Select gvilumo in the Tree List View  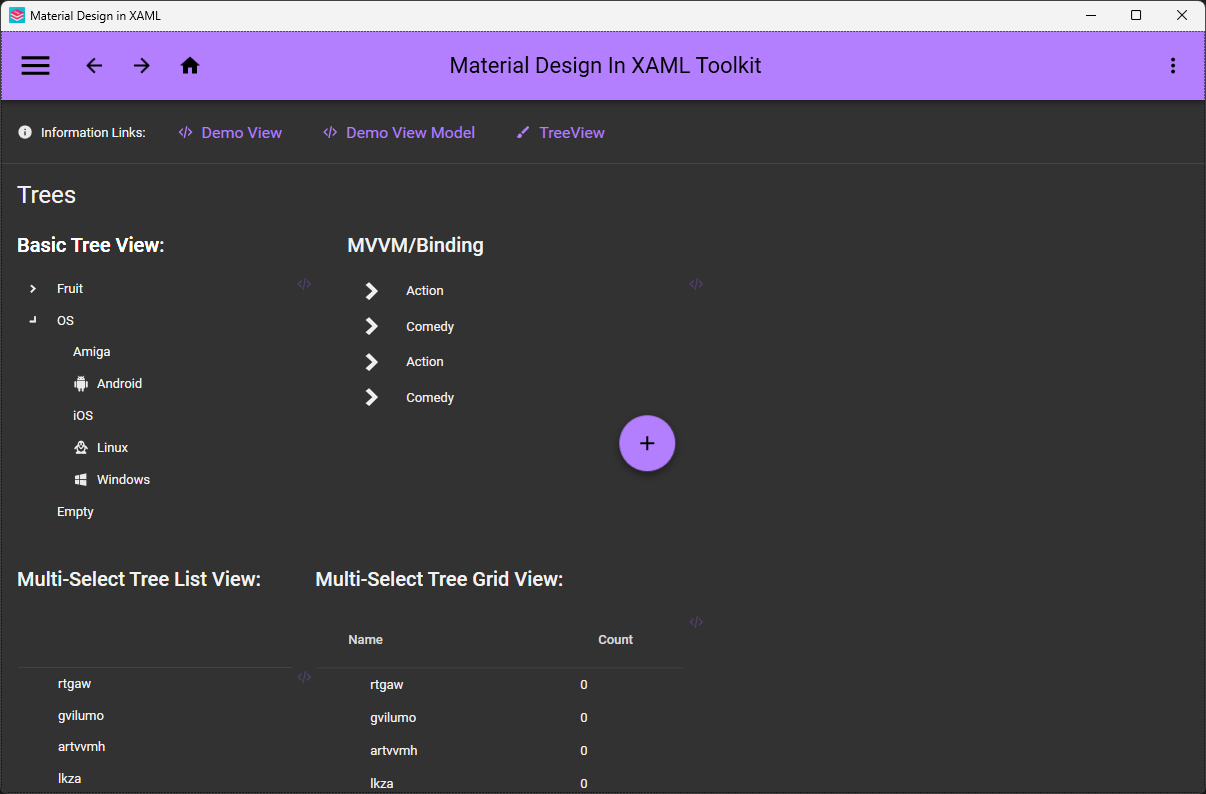coord(81,716)
